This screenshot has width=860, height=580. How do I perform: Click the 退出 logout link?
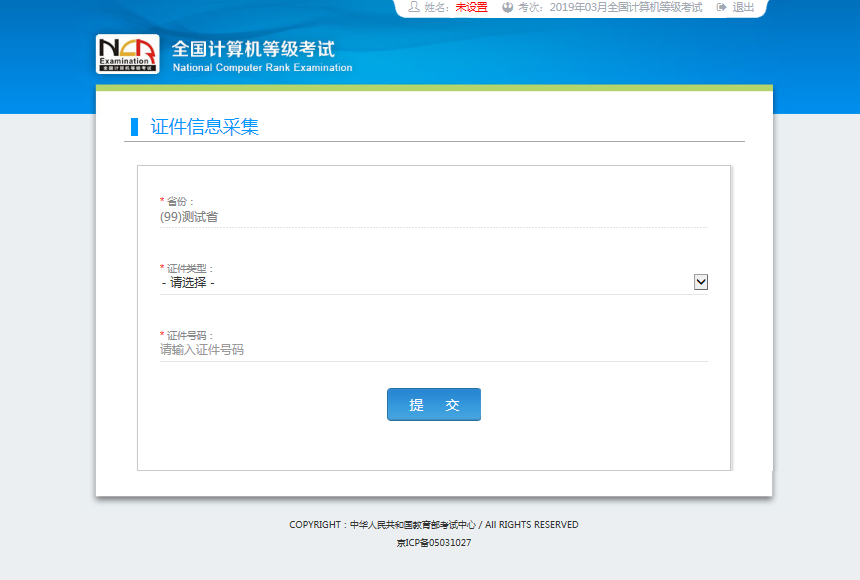click(743, 7)
